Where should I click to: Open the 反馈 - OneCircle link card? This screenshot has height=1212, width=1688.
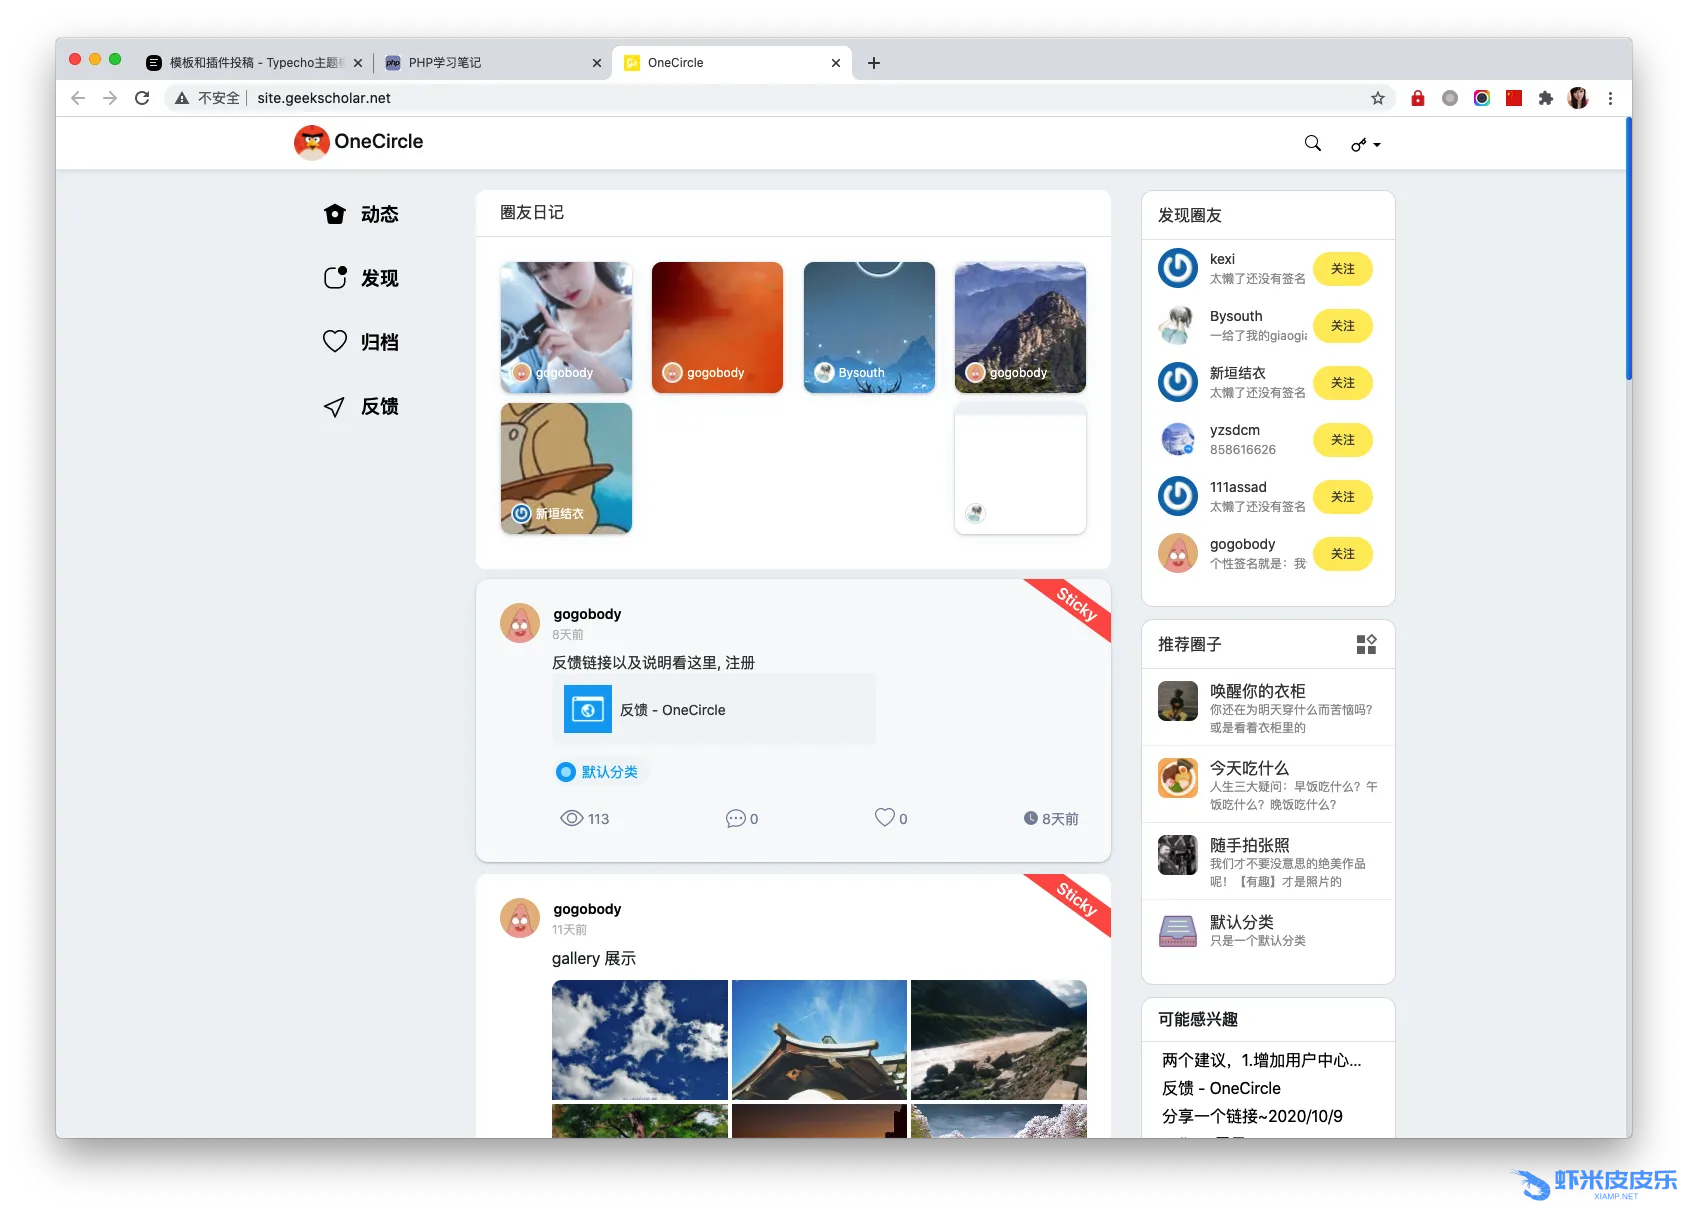click(x=713, y=710)
